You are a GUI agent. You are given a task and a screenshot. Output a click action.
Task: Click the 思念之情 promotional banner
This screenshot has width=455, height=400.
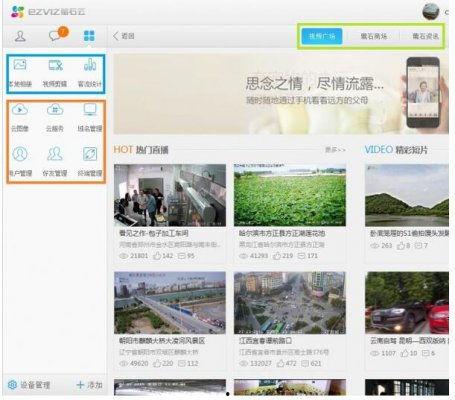click(281, 94)
